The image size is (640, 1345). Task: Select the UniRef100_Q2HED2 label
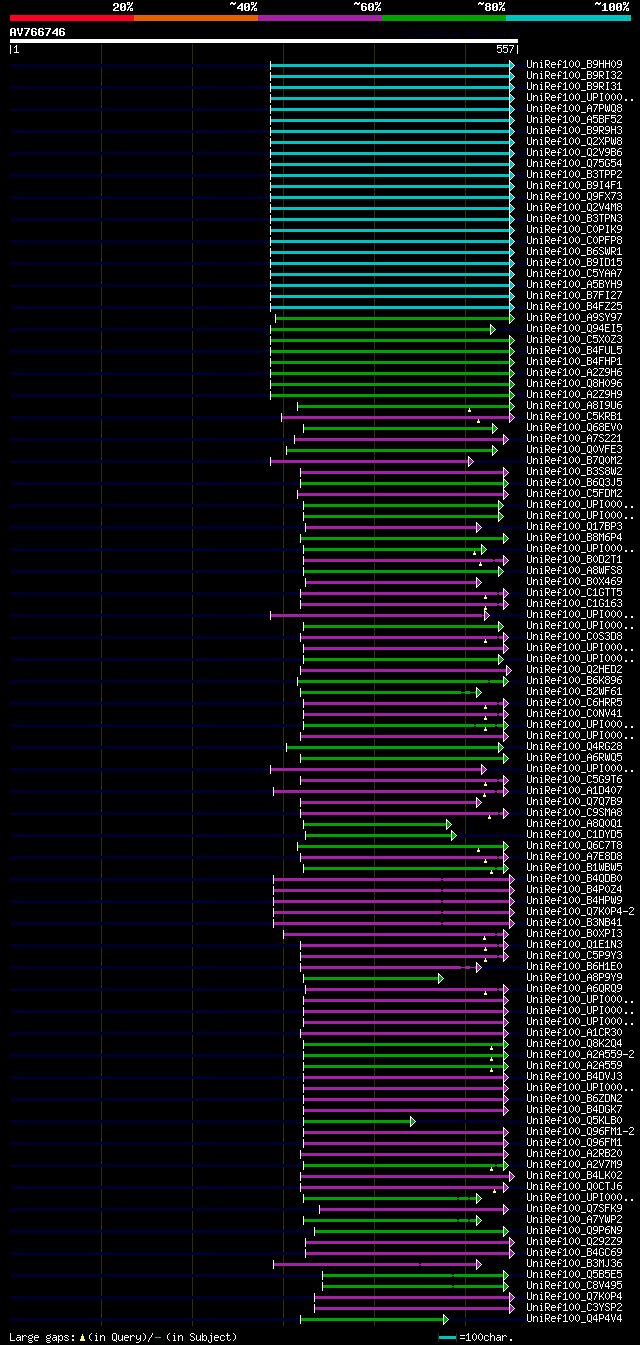[x=576, y=670]
